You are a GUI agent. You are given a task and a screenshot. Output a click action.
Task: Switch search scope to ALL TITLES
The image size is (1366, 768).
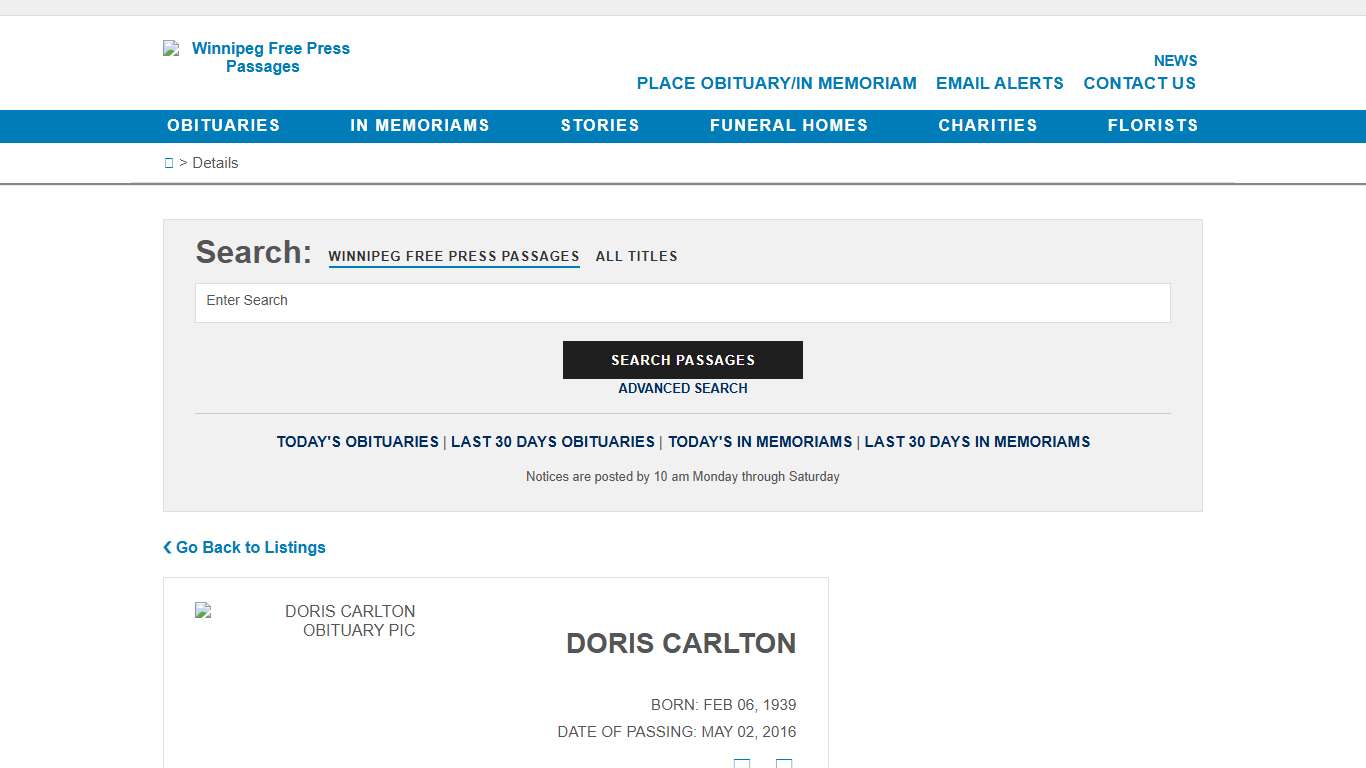636,256
